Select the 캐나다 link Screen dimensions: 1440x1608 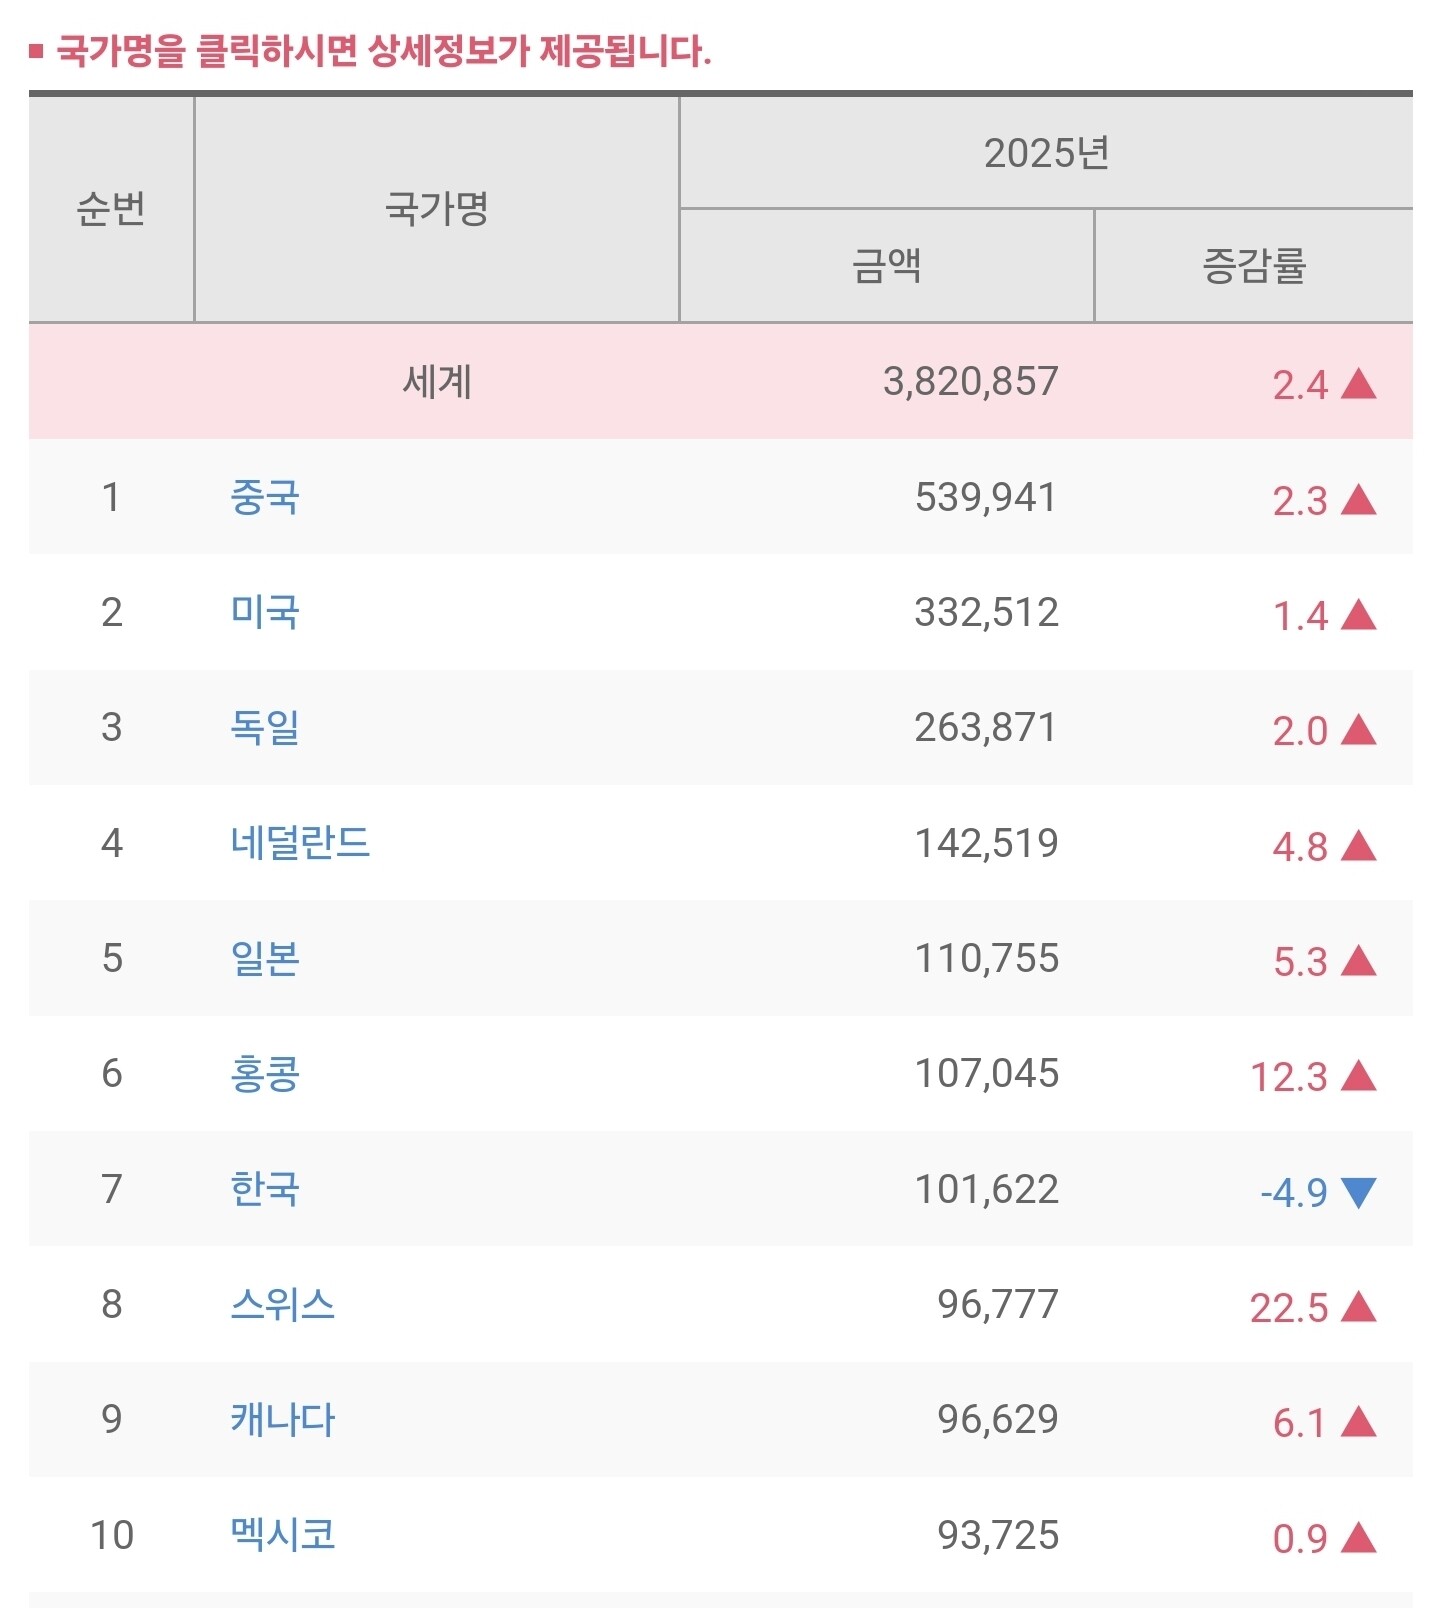283,1419
